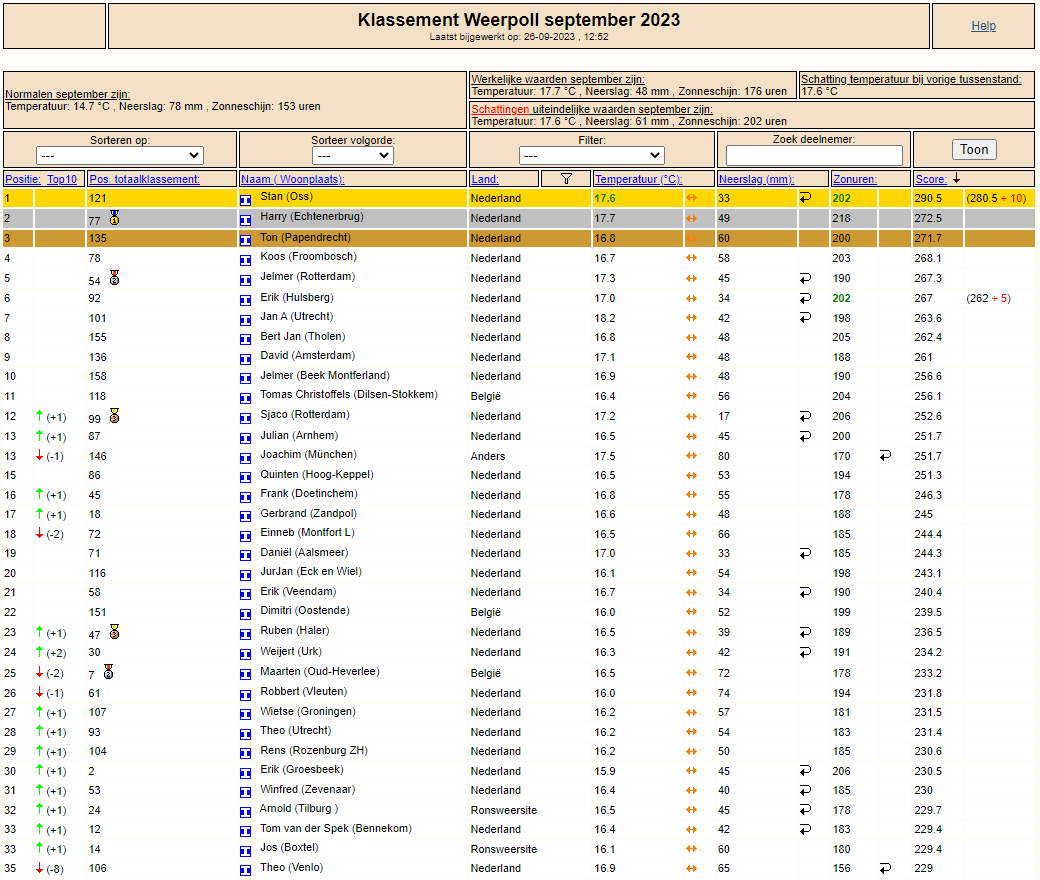Click the blue profile icon next to Stan (Oss)
The image size is (1040, 880).
pos(246,199)
